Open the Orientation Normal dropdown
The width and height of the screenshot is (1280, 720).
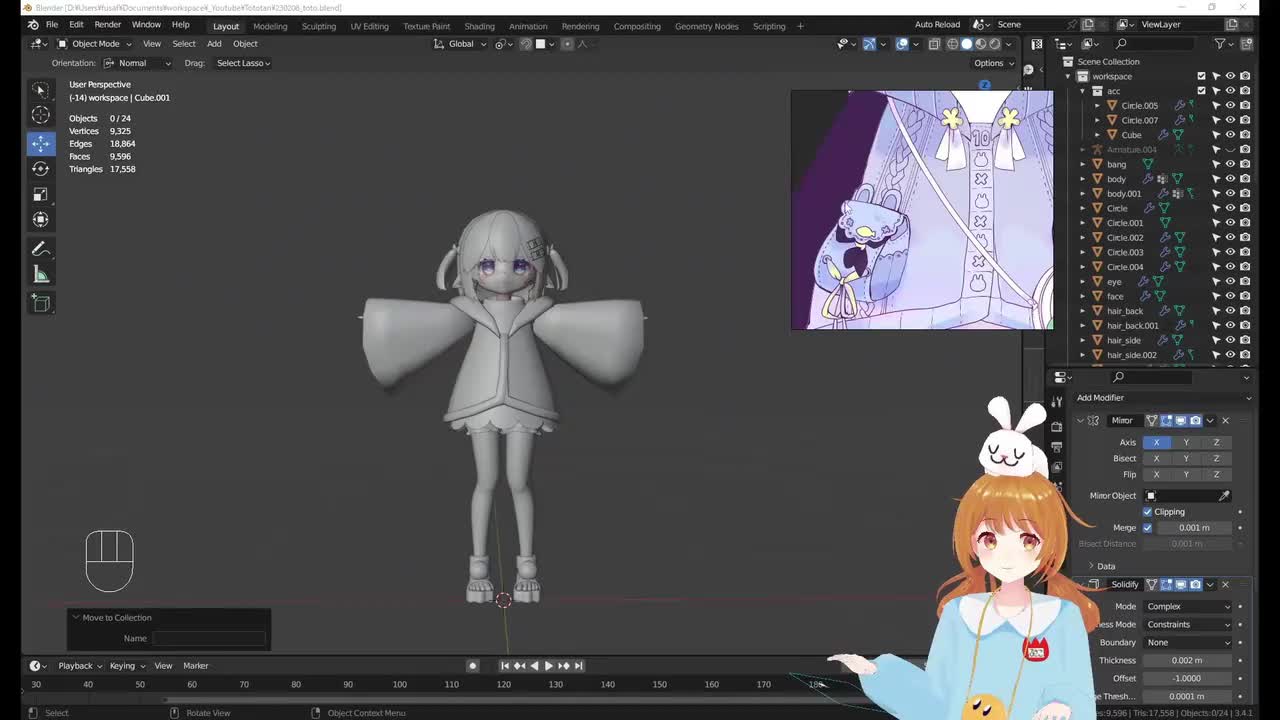[x=137, y=63]
